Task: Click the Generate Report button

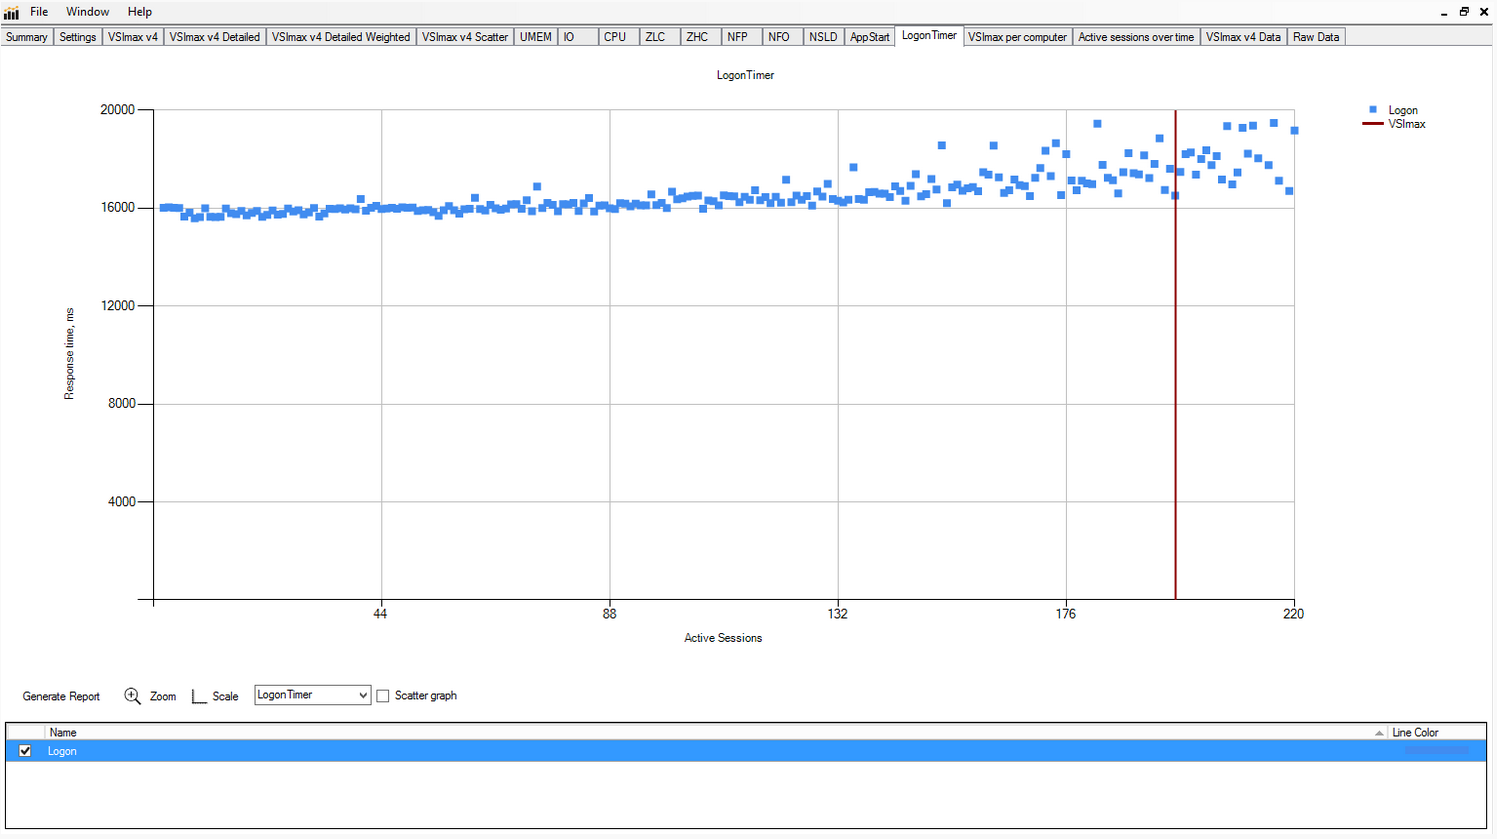Action: [x=61, y=696]
